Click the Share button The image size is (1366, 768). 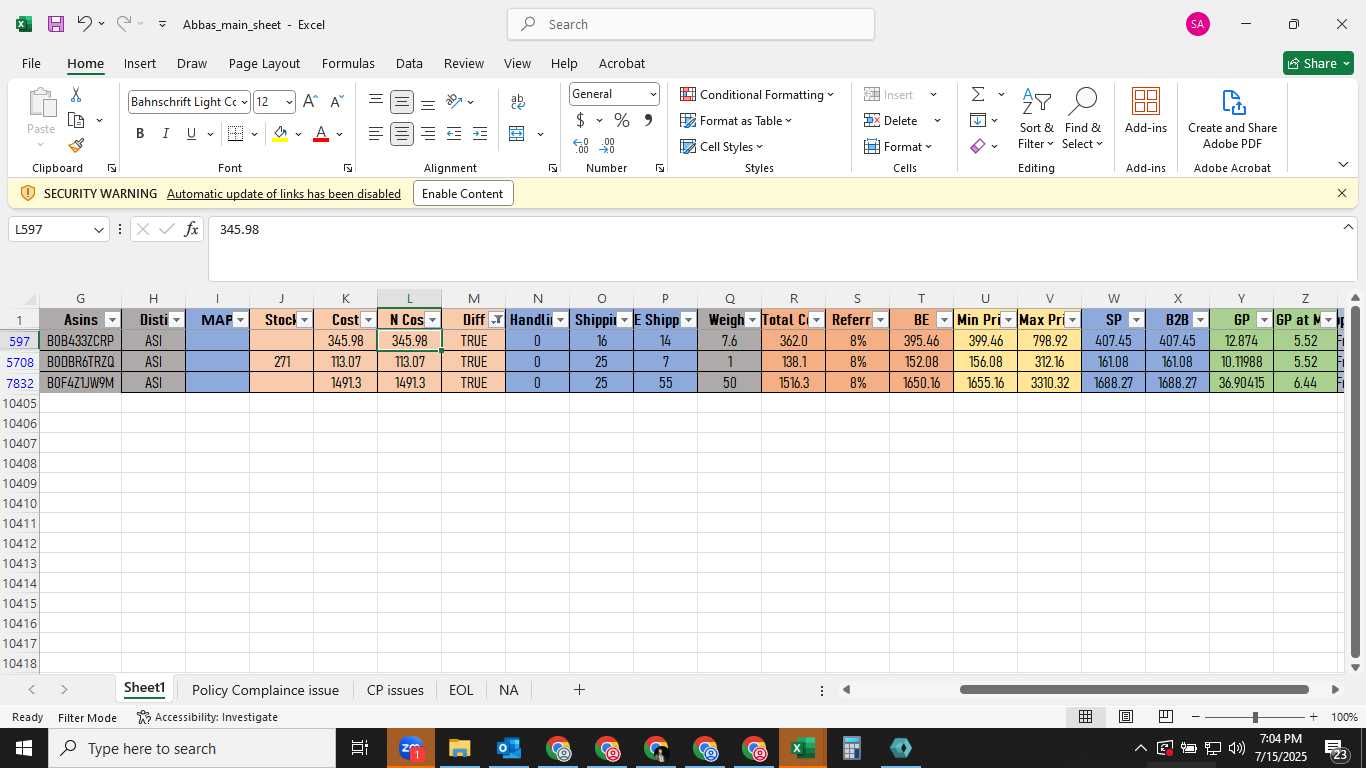click(1318, 63)
